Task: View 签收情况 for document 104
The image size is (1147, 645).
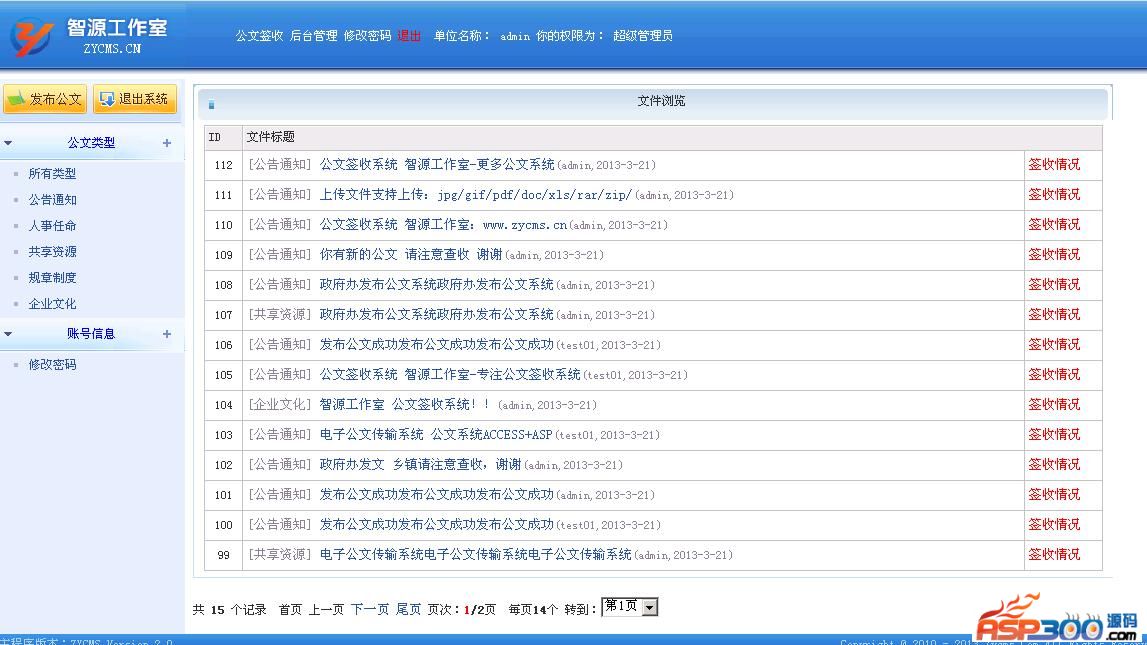Action: tap(1054, 404)
